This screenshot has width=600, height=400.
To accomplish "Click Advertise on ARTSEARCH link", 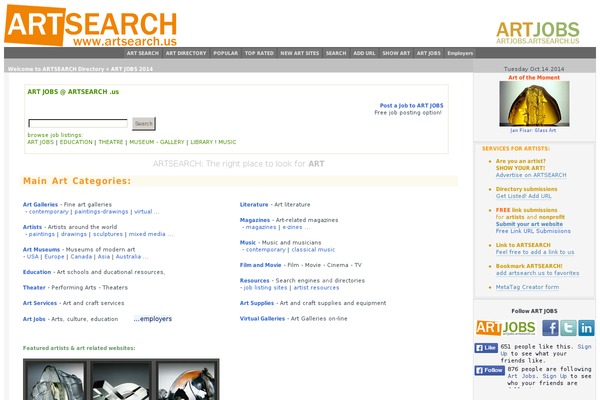I will 531,175.
